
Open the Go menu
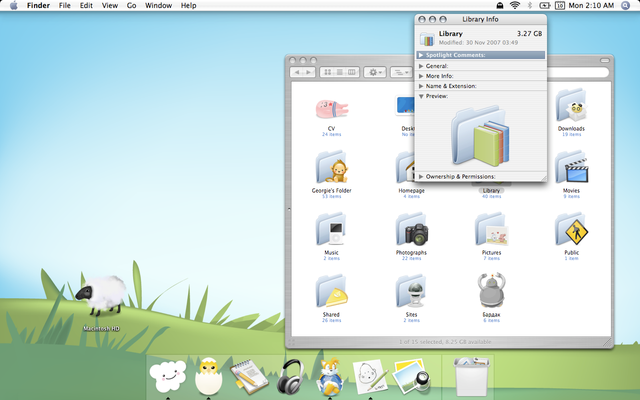pyautogui.click(x=132, y=6)
